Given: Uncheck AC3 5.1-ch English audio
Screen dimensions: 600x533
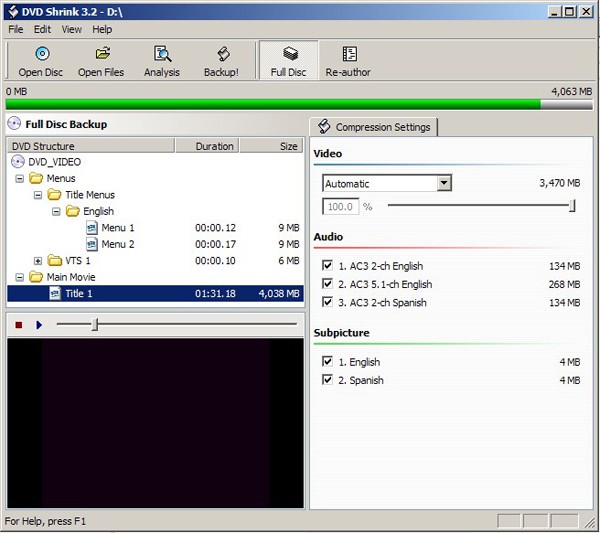Looking at the screenshot, I should (327, 284).
